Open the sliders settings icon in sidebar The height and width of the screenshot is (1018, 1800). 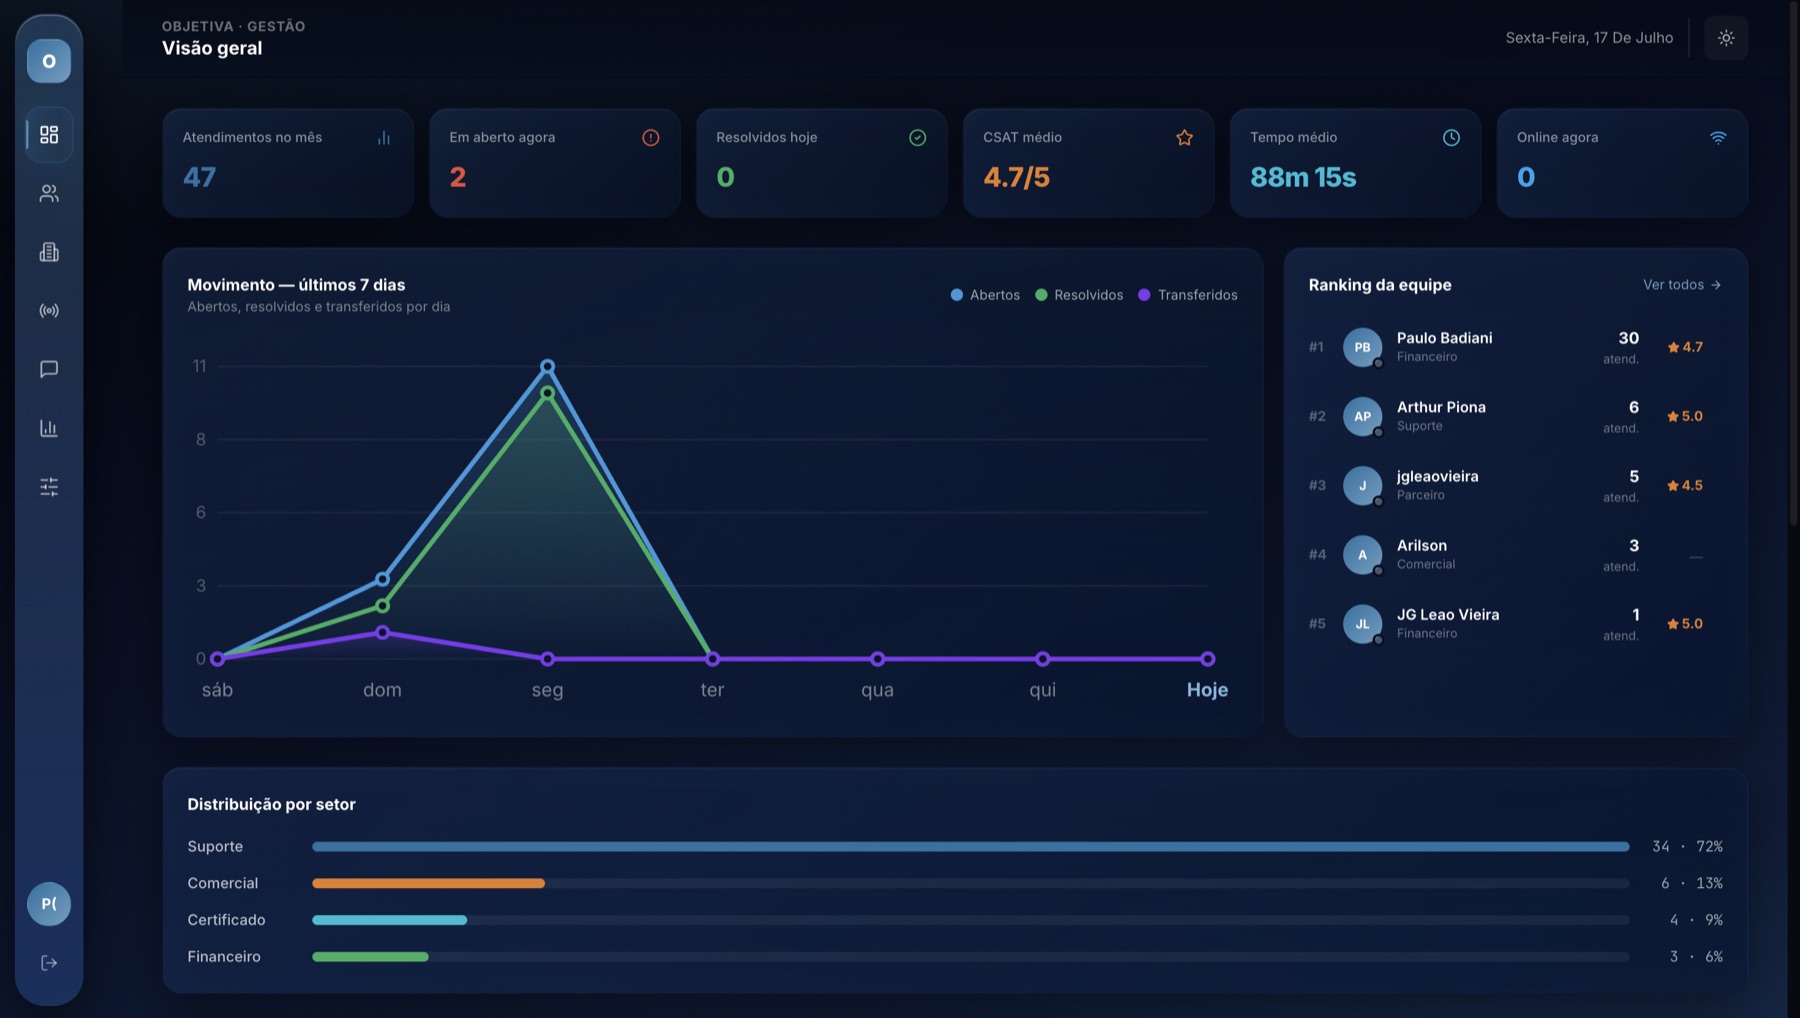pos(49,487)
